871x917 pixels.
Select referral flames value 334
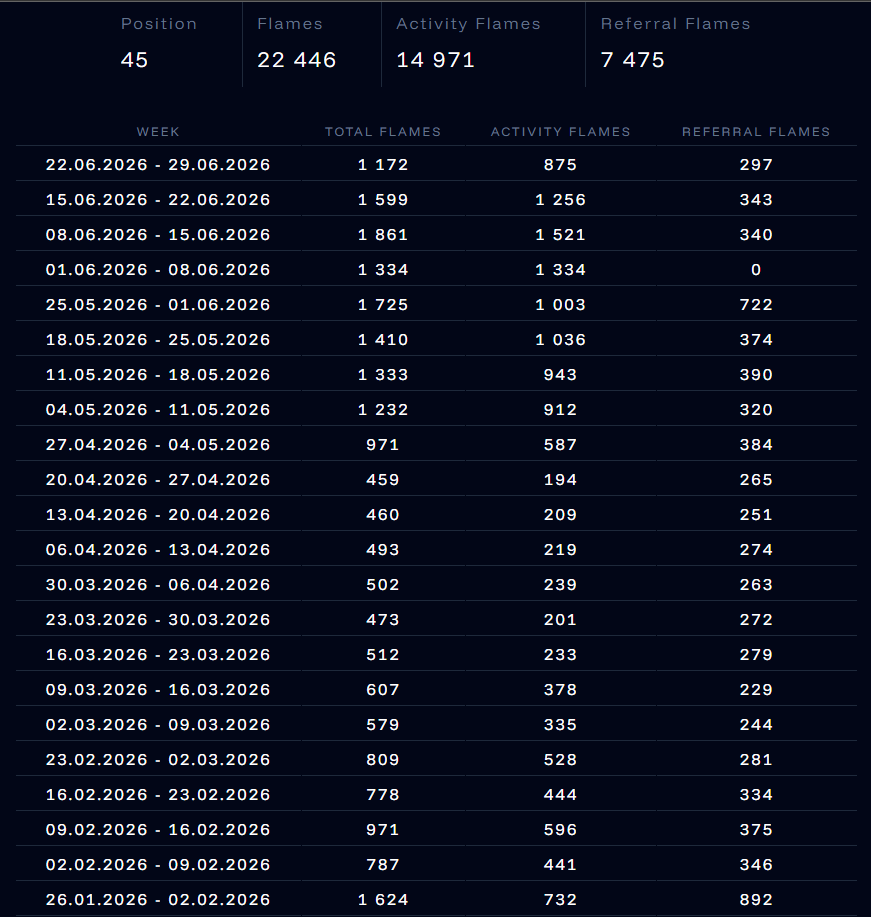click(x=756, y=795)
